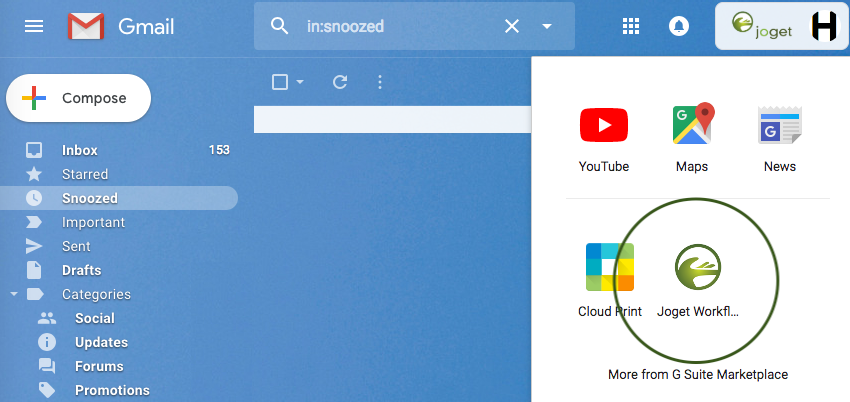The height and width of the screenshot is (402, 850).
Task: Open the Forums category
Action: [x=99, y=366]
